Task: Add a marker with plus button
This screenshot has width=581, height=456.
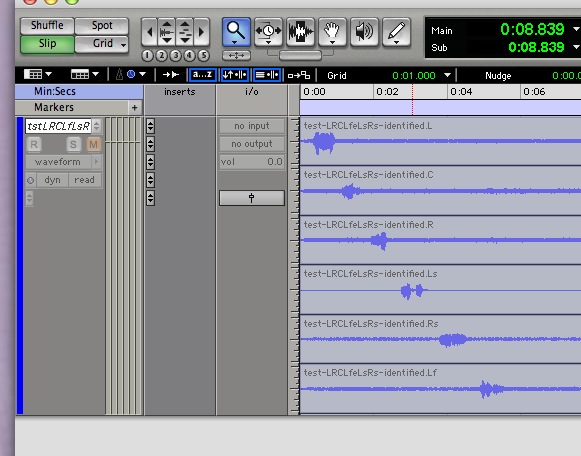Action: click(x=135, y=108)
